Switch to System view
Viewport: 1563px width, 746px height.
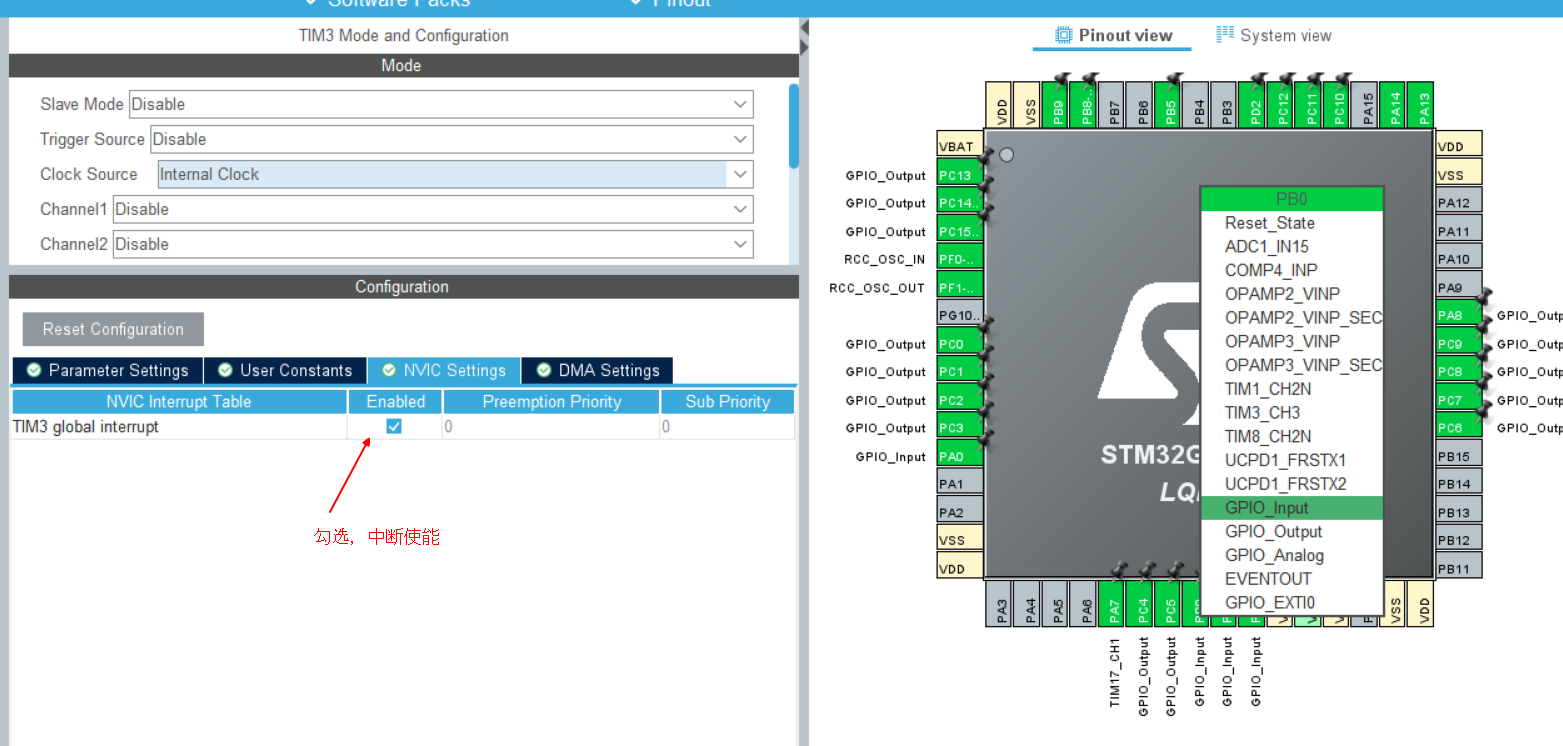pyautogui.click(x=1273, y=35)
